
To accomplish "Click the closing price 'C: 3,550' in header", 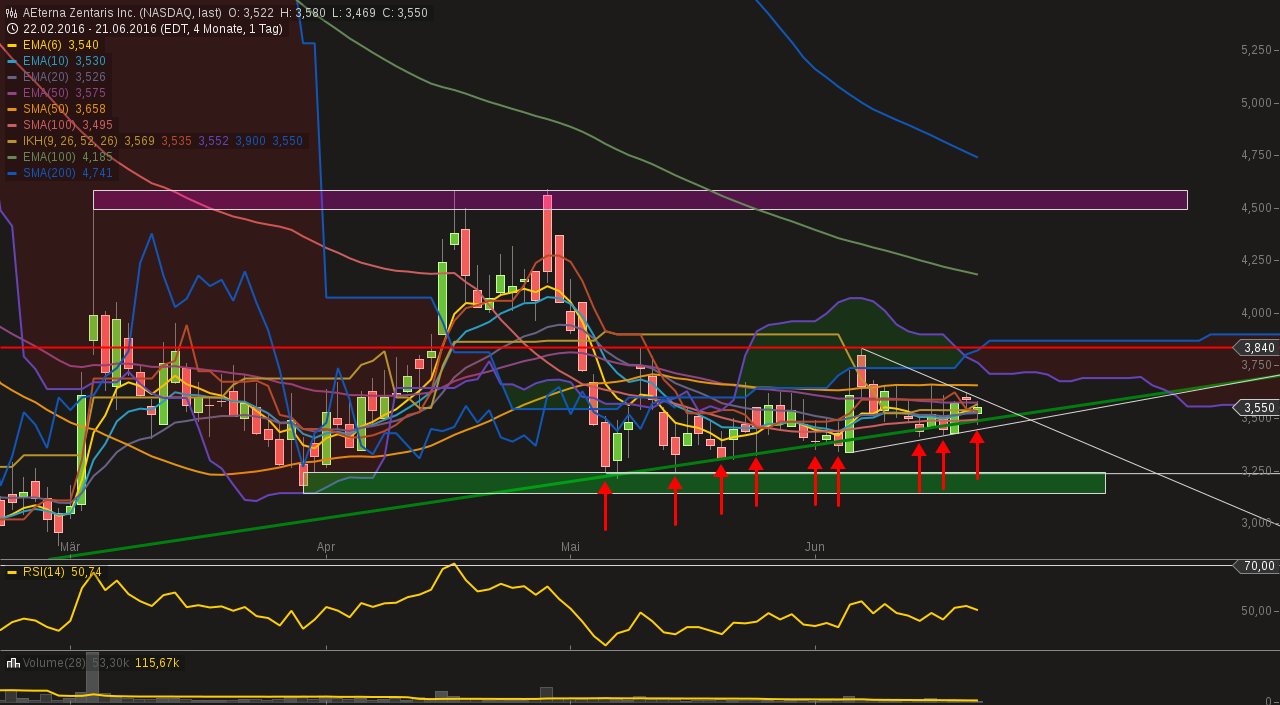I will [x=404, y=13].
